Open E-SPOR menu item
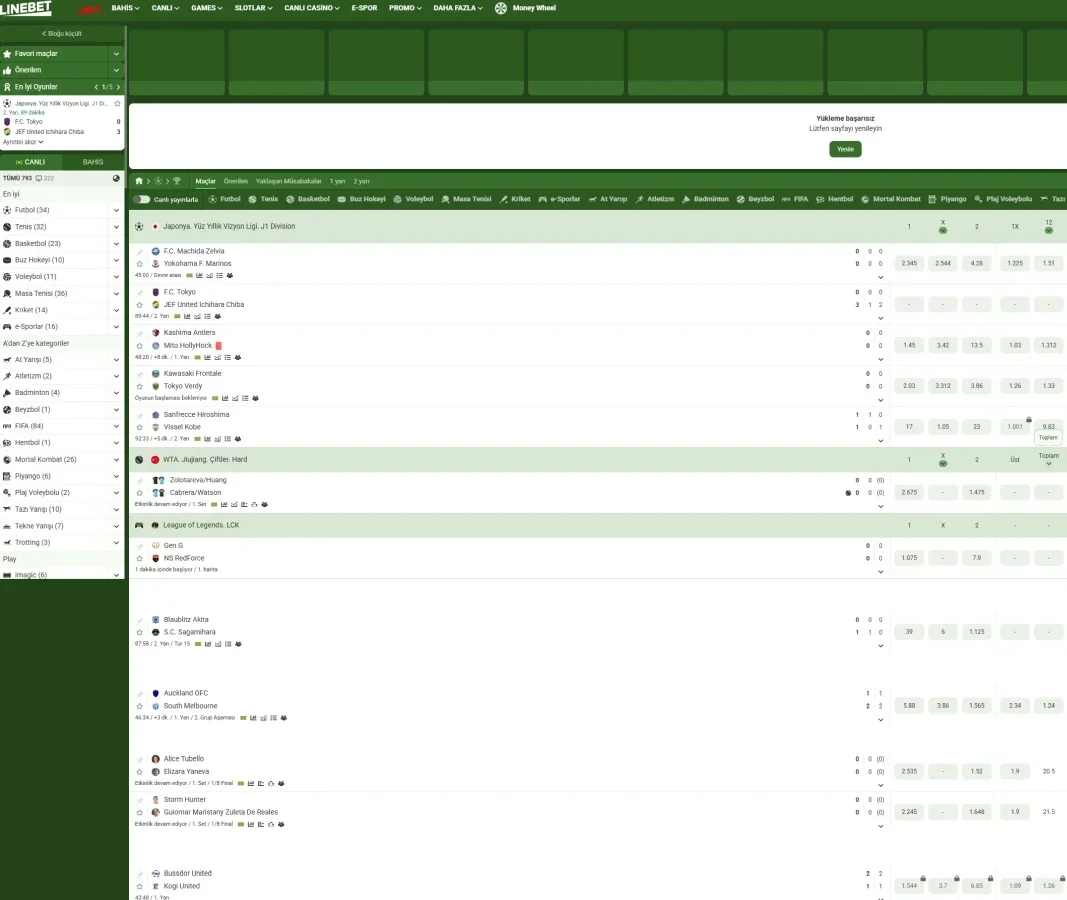Image resolution: width=1067 pixels, height=900 pixels. pos(364,8)
